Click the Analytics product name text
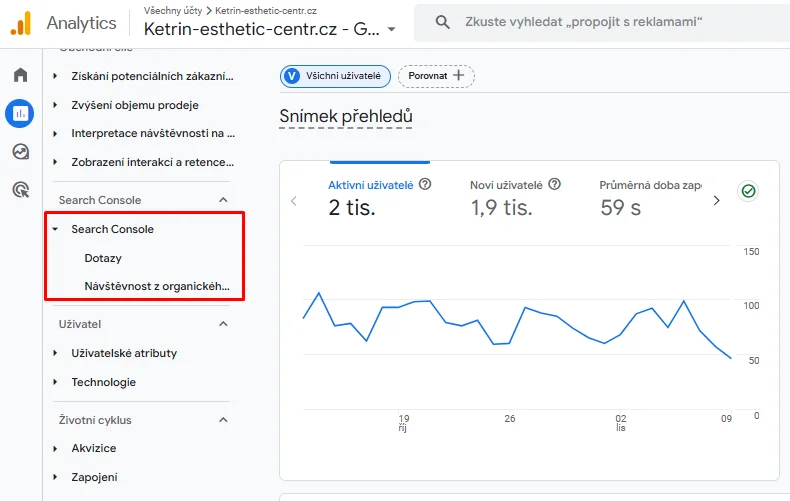 [82, 23]
